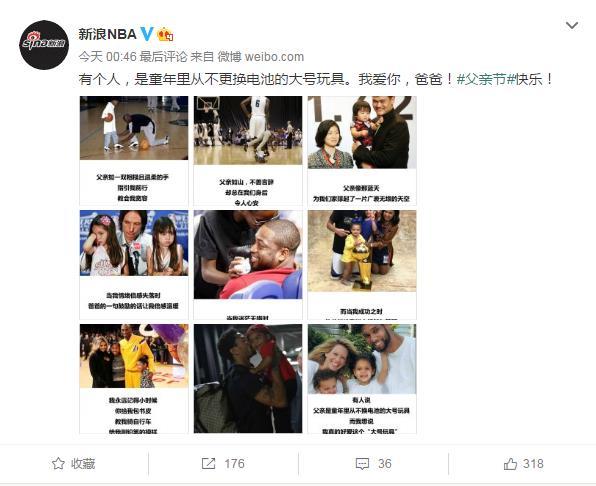This screenshot has width=596, height=486.
Task: Click the thumbs-up like icon
Action: (510, 464)
